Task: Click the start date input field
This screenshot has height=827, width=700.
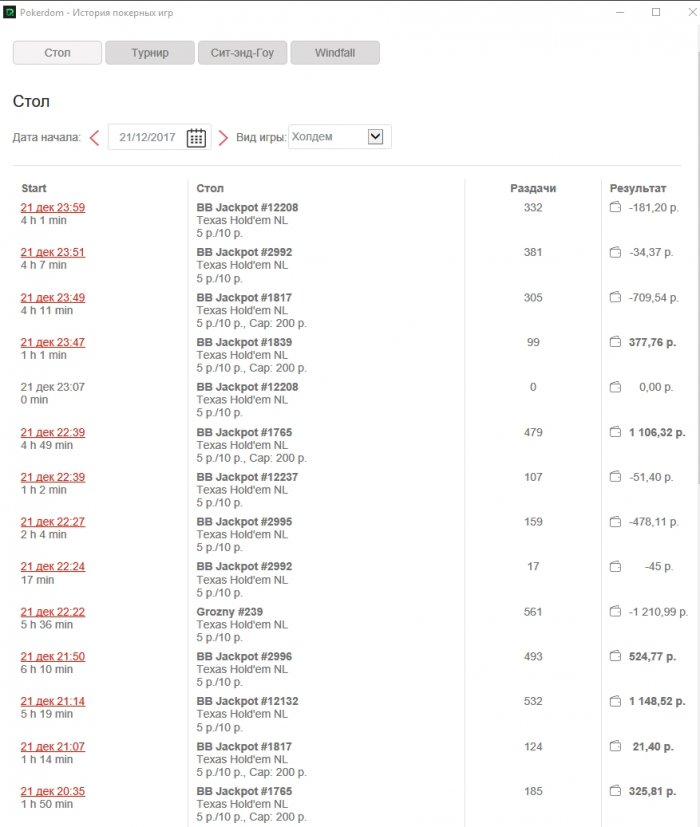Action: [x=147, y=138]
